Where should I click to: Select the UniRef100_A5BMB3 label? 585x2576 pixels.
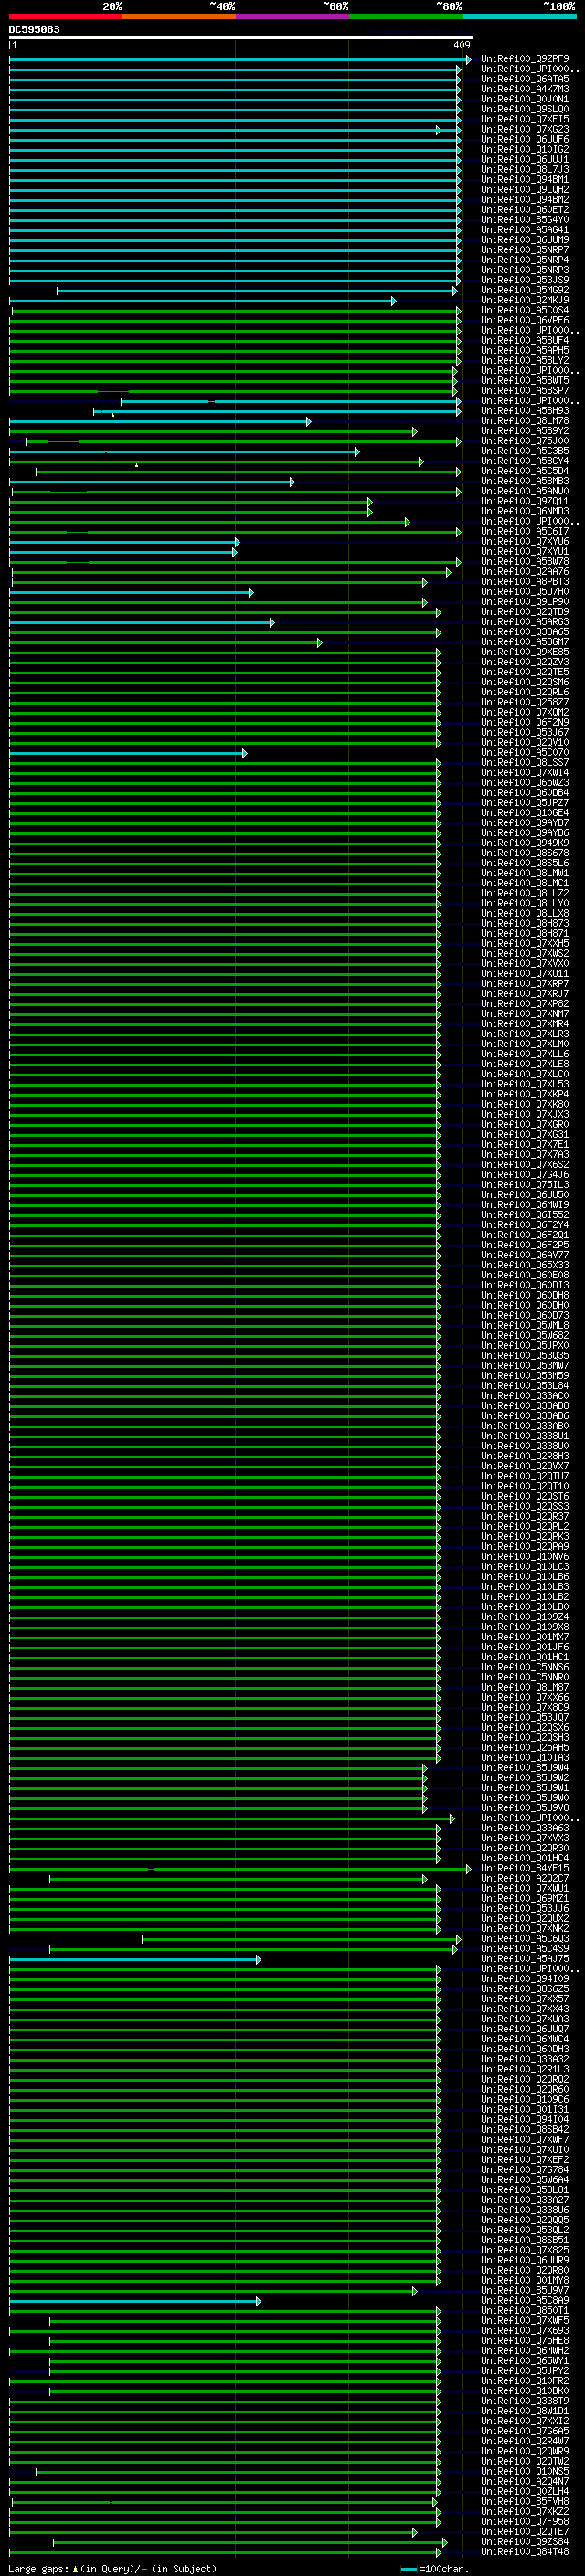tap(524, 481)
